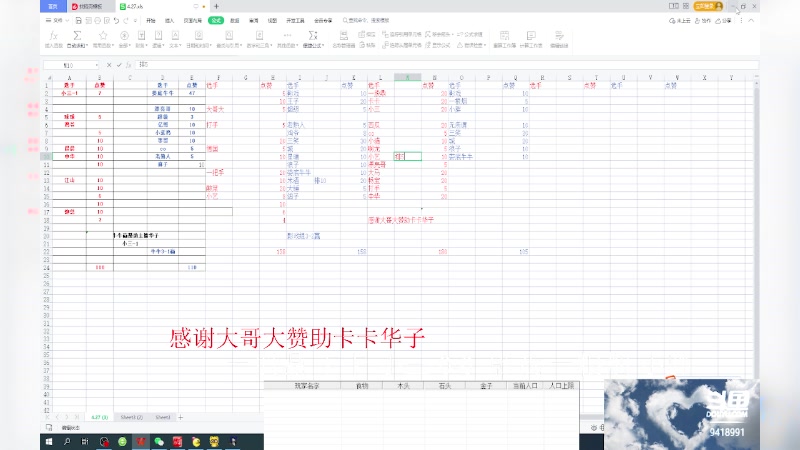The image size is (800, 450).
Task: Open Evaluate Formula (公式求值)
Action: pos(469,34)
